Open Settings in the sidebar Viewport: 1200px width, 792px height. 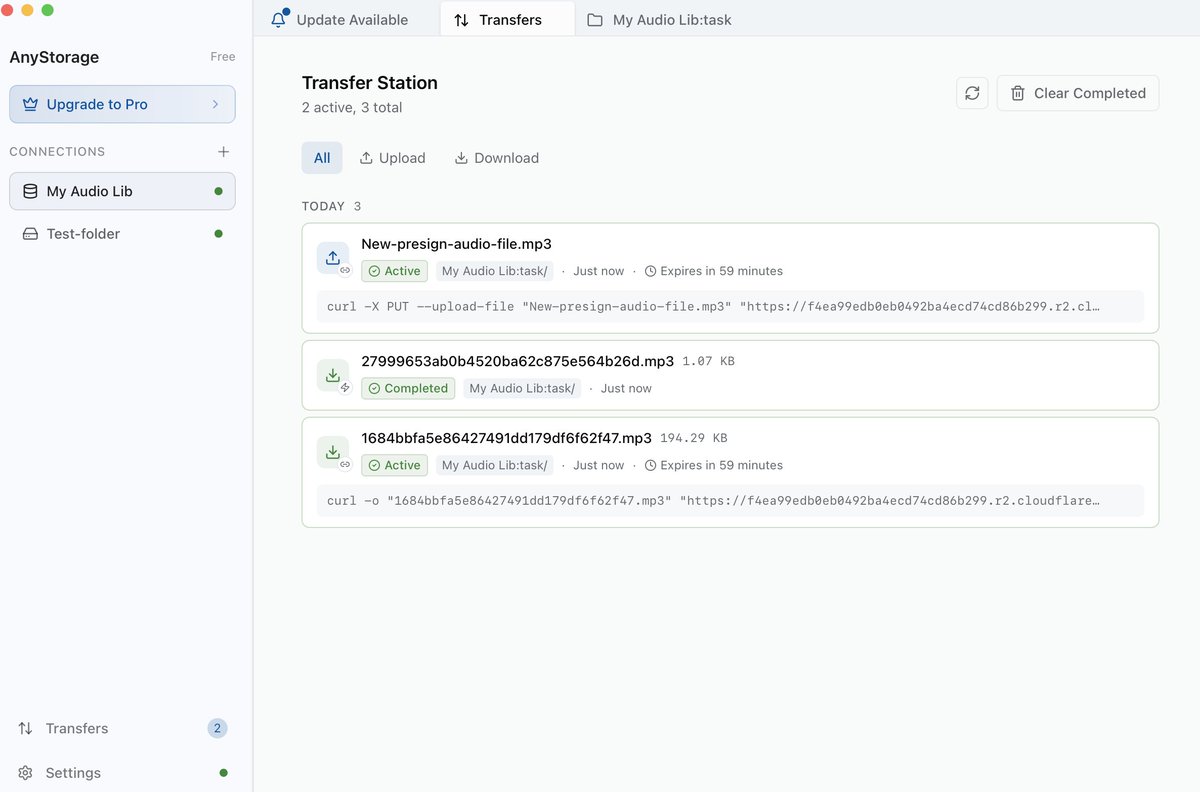[x=122, y=773]
